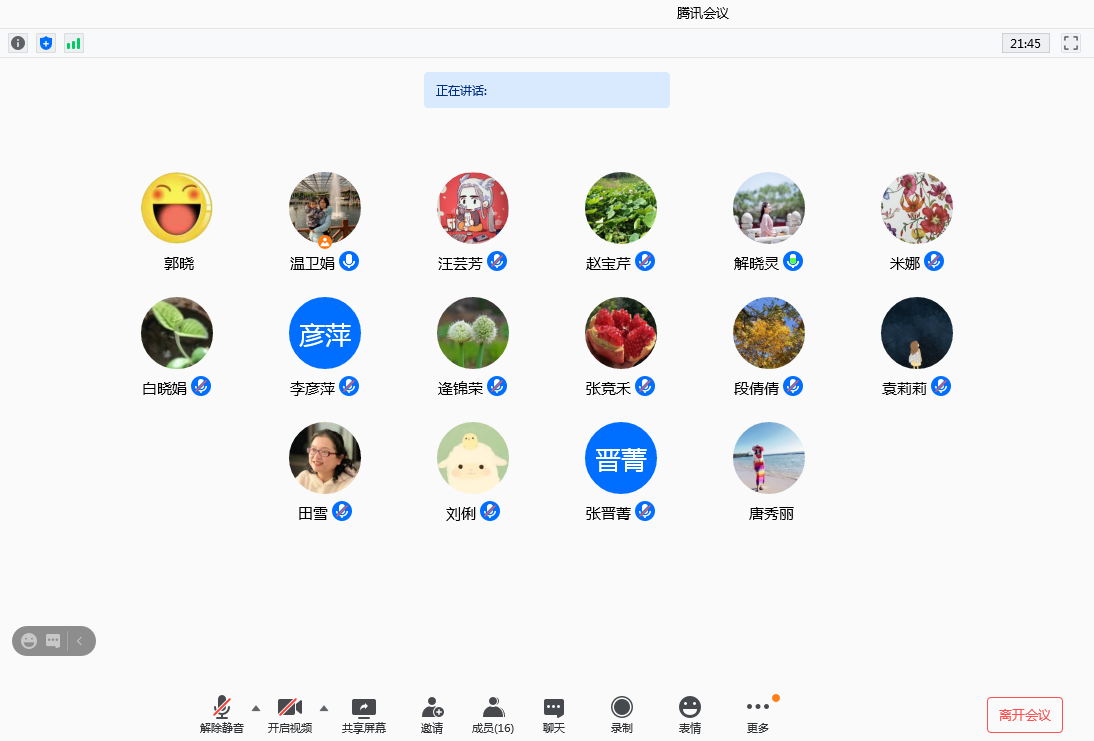1094x741 pixels.
Task: Open the Members (成员) list
Action: click(x=493, y=715)
